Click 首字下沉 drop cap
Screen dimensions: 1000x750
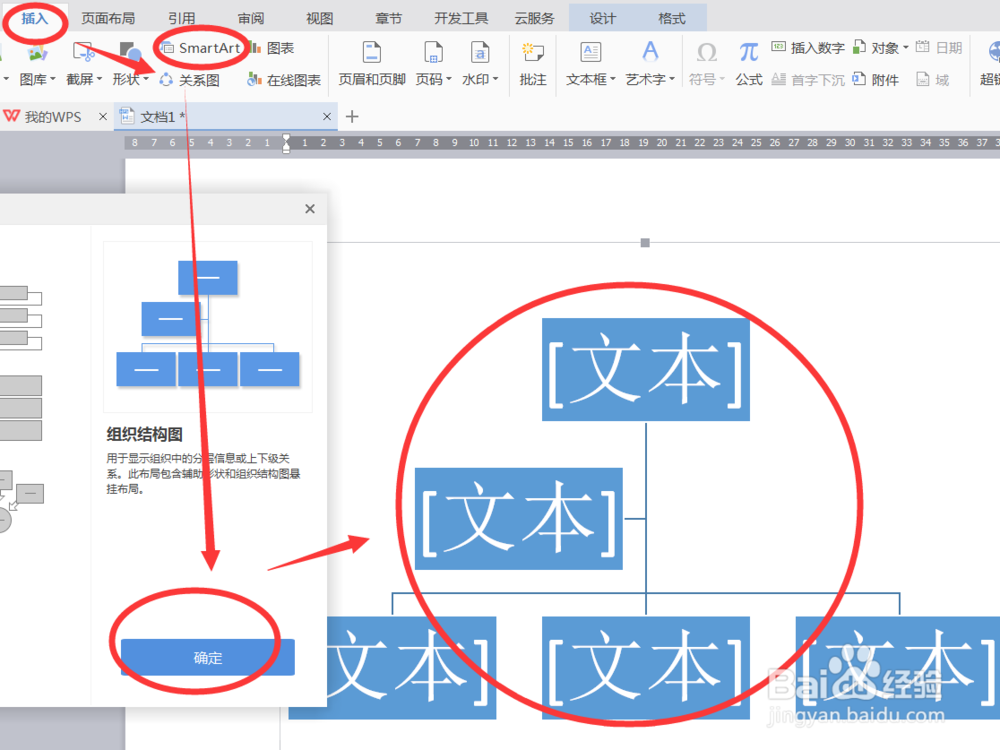[807, 80]
